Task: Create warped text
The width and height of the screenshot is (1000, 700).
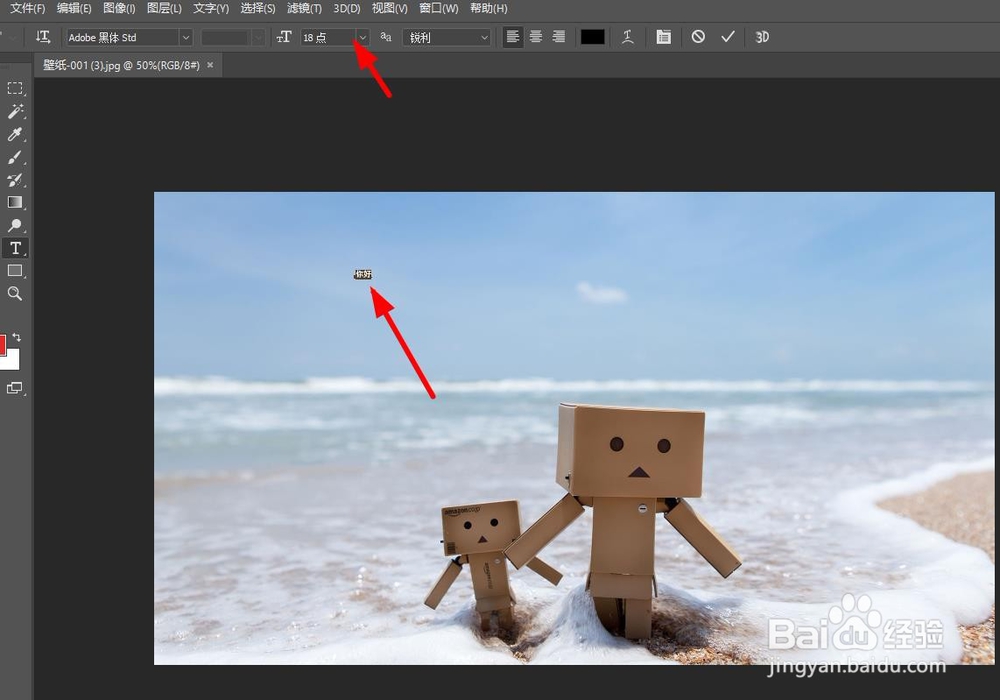Action: [x=628, y=37]
